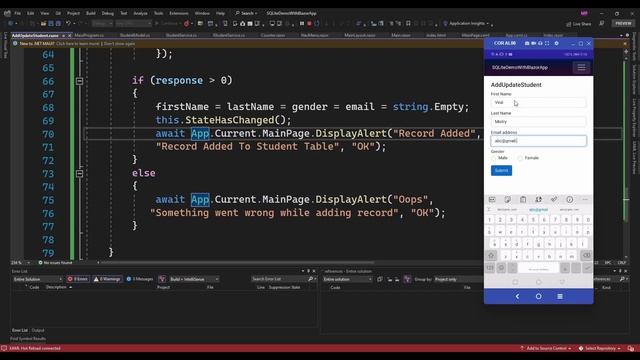Click the PREVIEW button
The height and width of the screenshot is (360, 640).
point(623,24)
